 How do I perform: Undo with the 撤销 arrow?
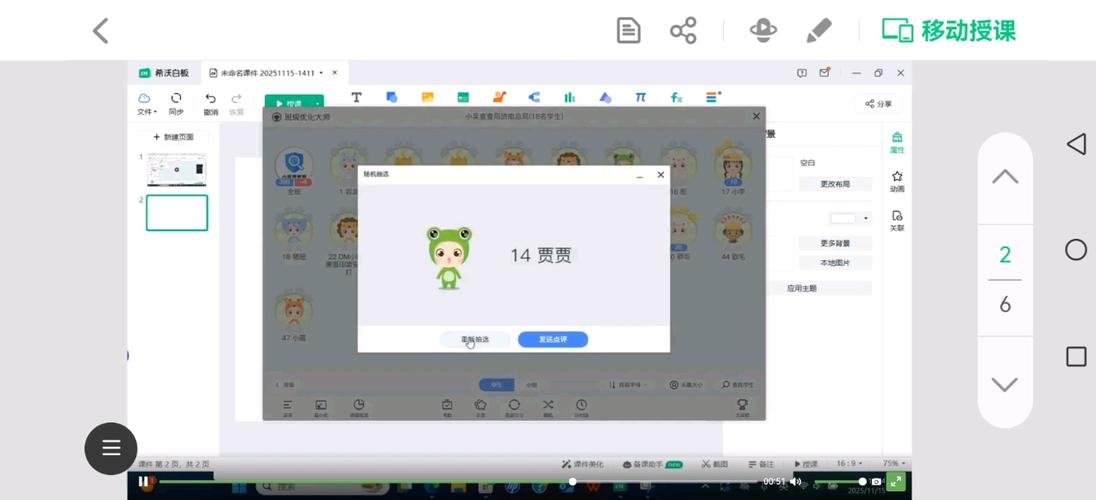pyautogui.click(x=210, y=103)
